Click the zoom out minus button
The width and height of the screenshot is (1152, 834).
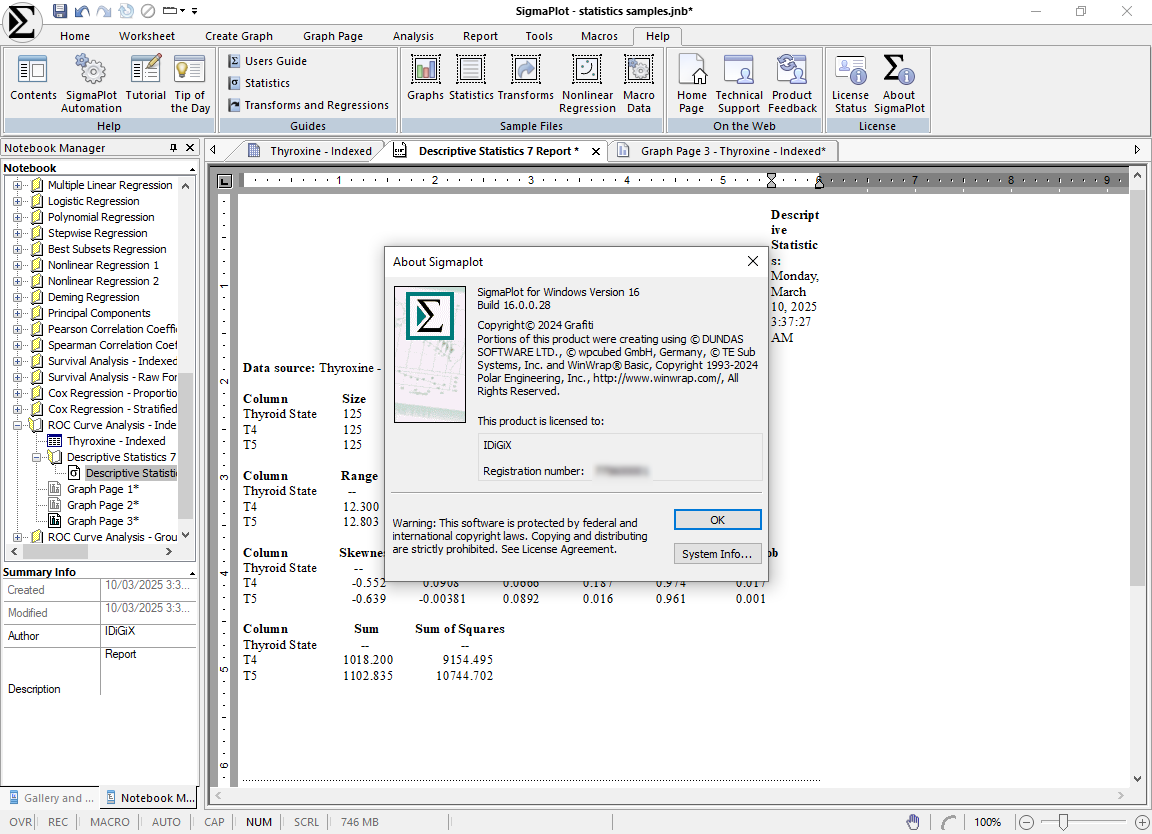coord(1027,822)
